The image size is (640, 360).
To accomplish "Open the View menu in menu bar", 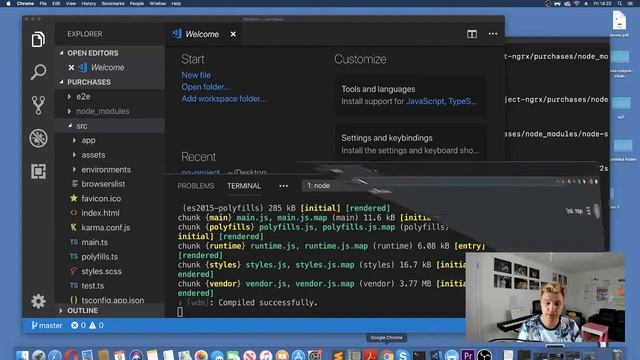I will (71, 3).
